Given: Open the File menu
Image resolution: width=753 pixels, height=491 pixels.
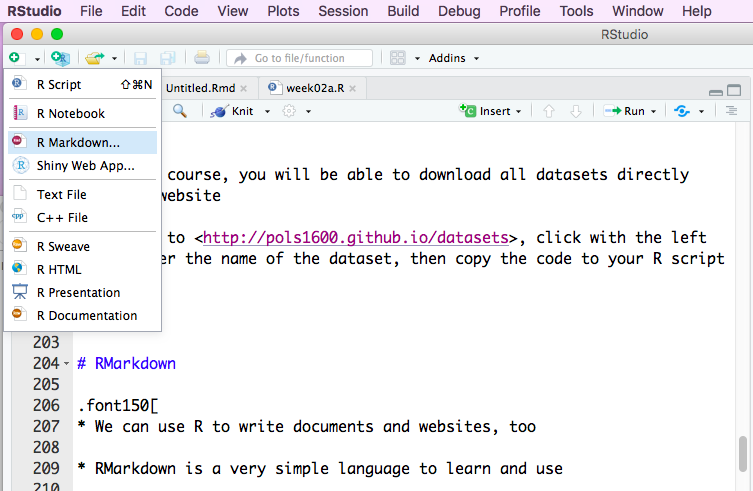Looking at the screenshot, I should 91,11.
